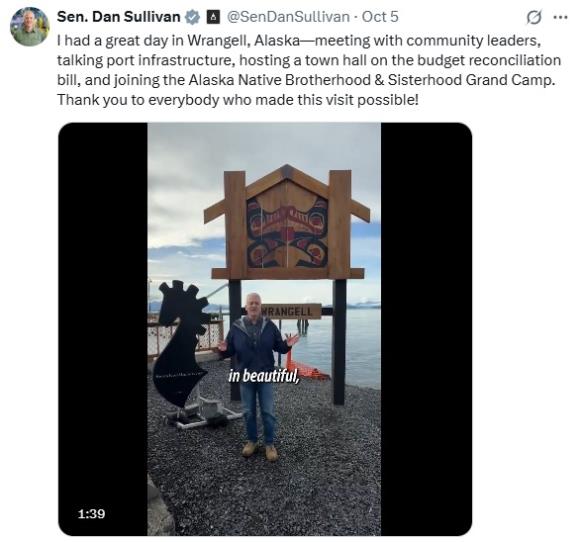Click the black square affiliation badge
The image size is (580, 542).
[x=213, y=17]
